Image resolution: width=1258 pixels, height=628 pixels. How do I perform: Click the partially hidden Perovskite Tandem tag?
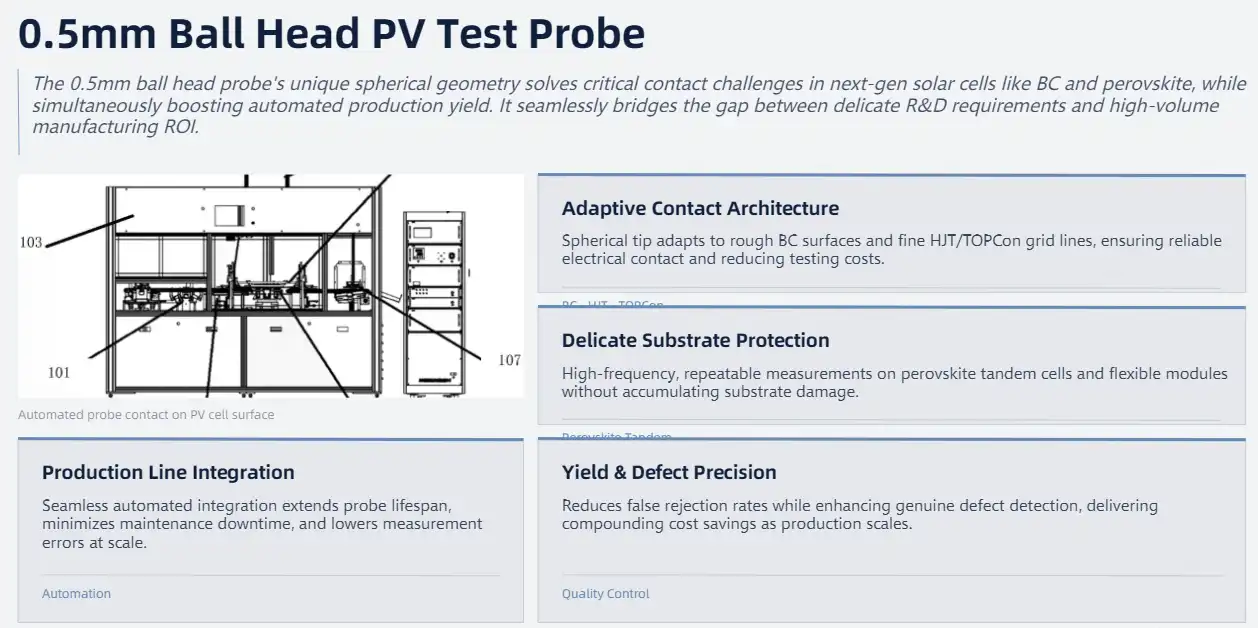point(617,437)
